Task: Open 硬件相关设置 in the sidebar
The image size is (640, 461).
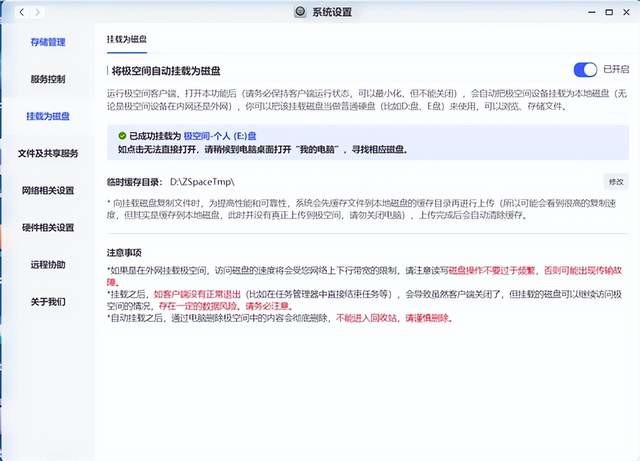Action: tap(48, 228)
